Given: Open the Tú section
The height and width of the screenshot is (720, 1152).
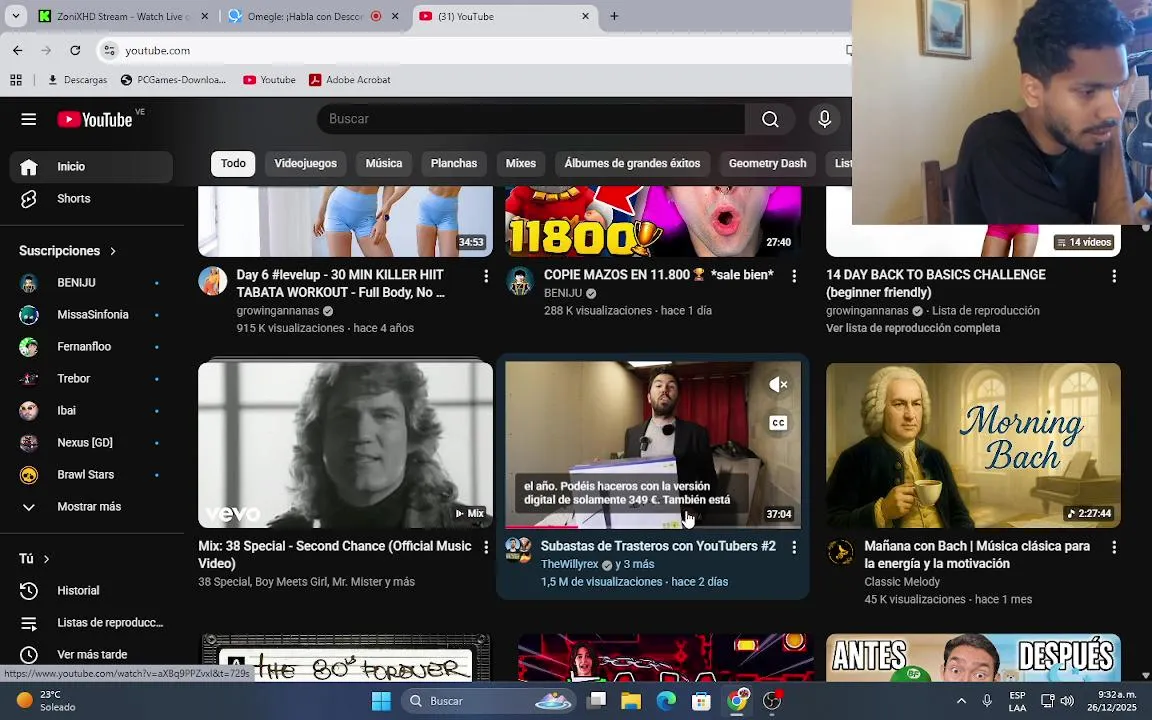Looking at the screenshot, I should (35, 559).
